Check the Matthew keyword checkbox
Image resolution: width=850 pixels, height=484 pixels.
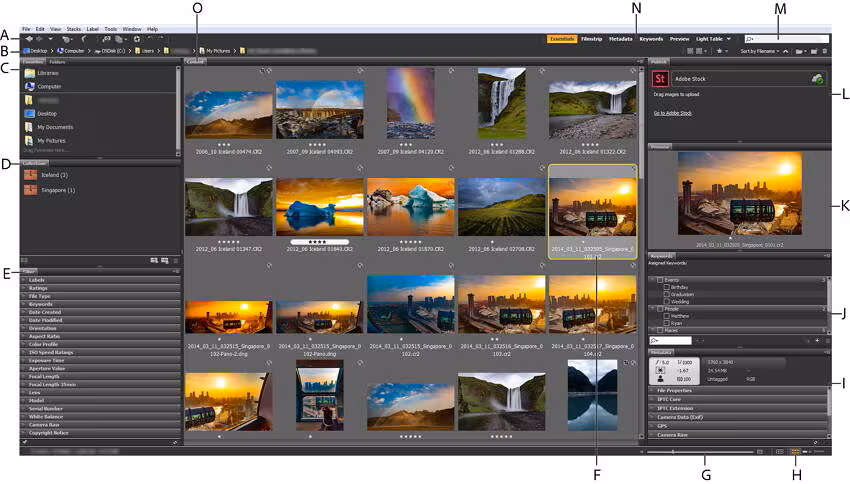point(667,316)
